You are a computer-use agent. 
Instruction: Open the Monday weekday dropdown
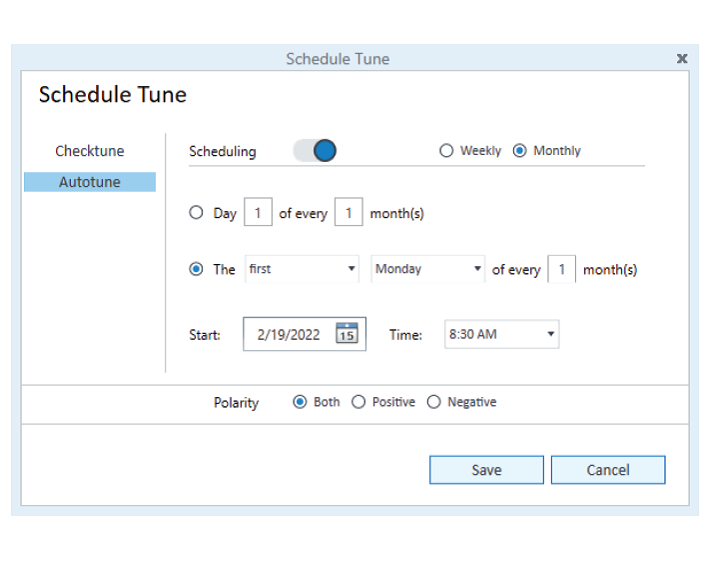(x=428, y=269)
